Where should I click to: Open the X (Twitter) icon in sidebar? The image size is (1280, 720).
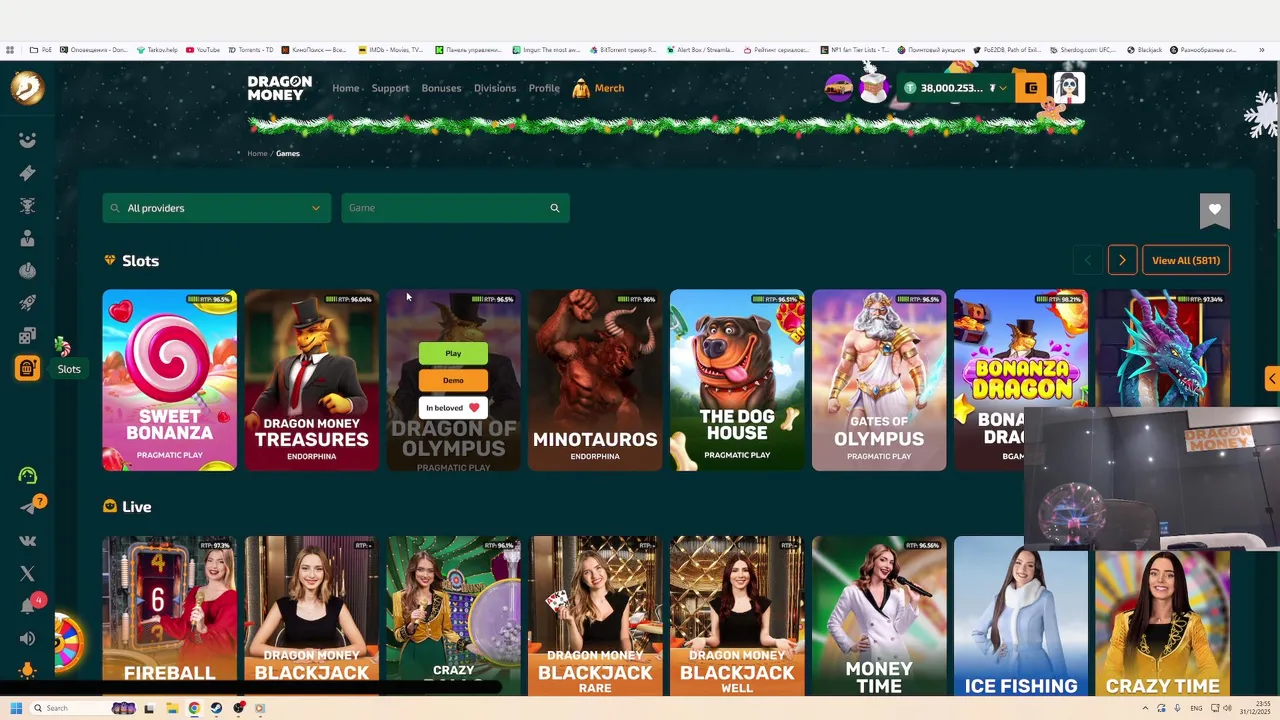pyautogui.click(x=27, y=573)
